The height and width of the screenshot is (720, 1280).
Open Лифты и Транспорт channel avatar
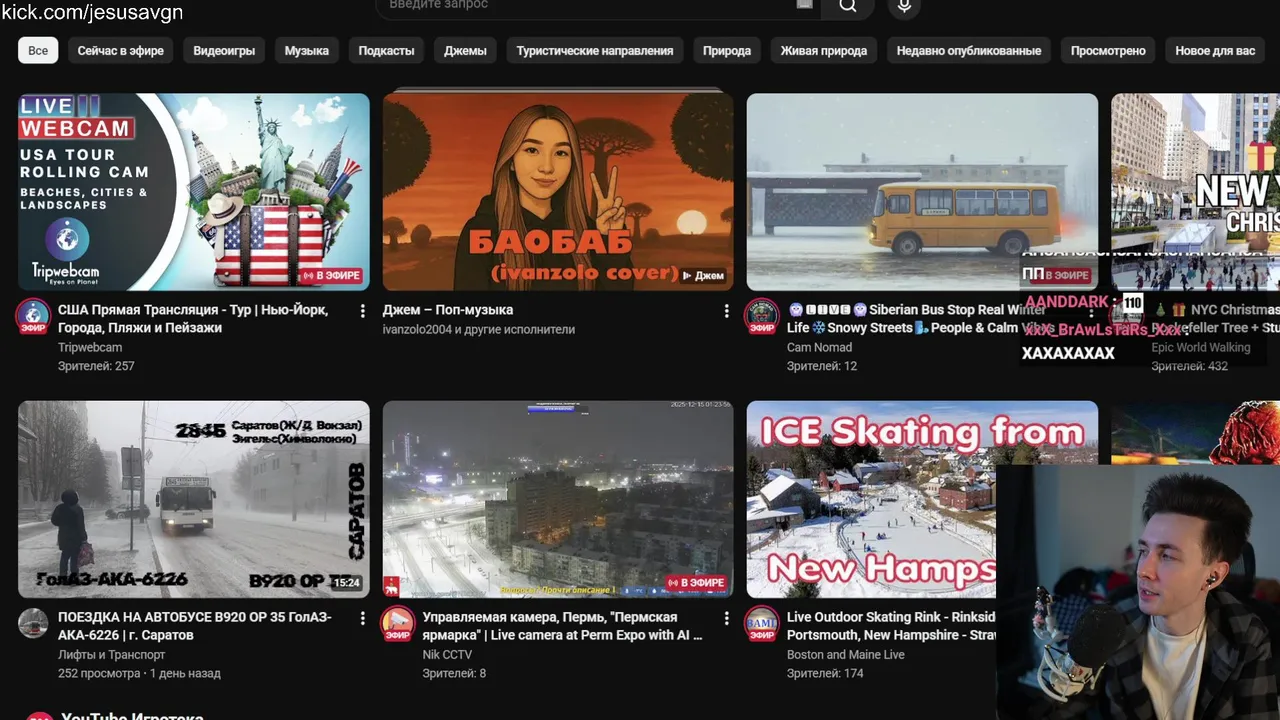tap(33, 624)
